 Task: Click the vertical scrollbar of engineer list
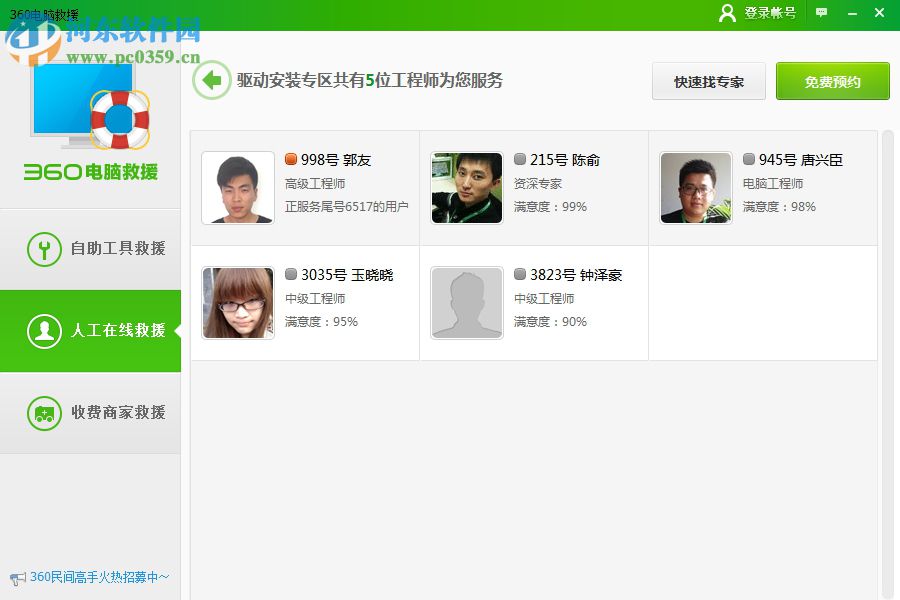point(888,365)
